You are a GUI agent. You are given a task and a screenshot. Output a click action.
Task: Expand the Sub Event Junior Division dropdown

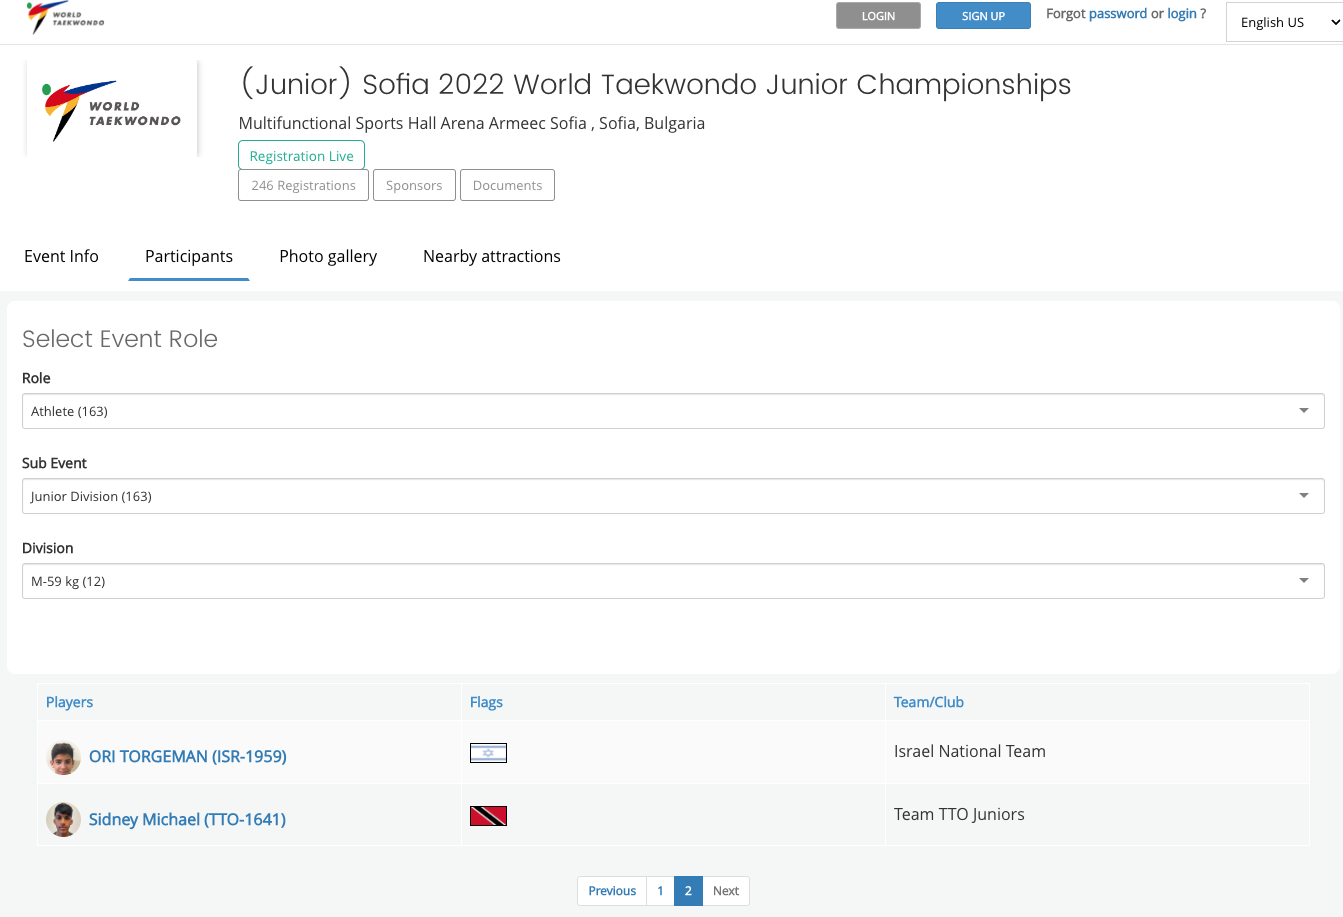click(x=673, y=496)
